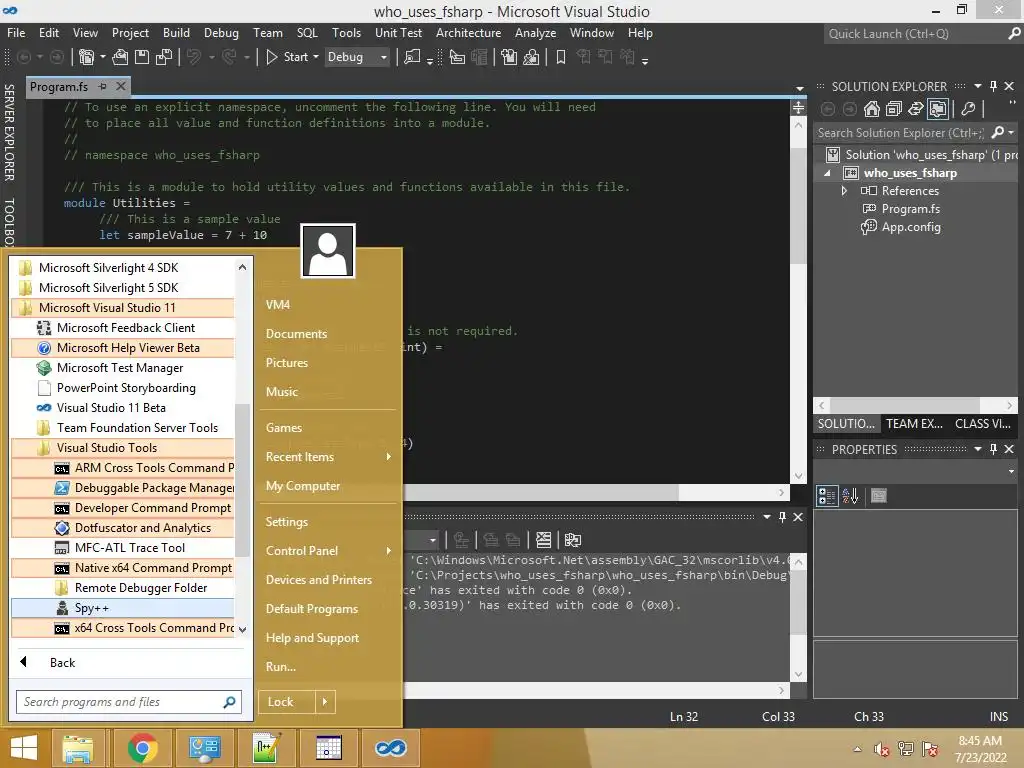Switch to the CLASS VI... tab
The width and height of the screenshot is (1024, 768).
click(x=983, y=424)
